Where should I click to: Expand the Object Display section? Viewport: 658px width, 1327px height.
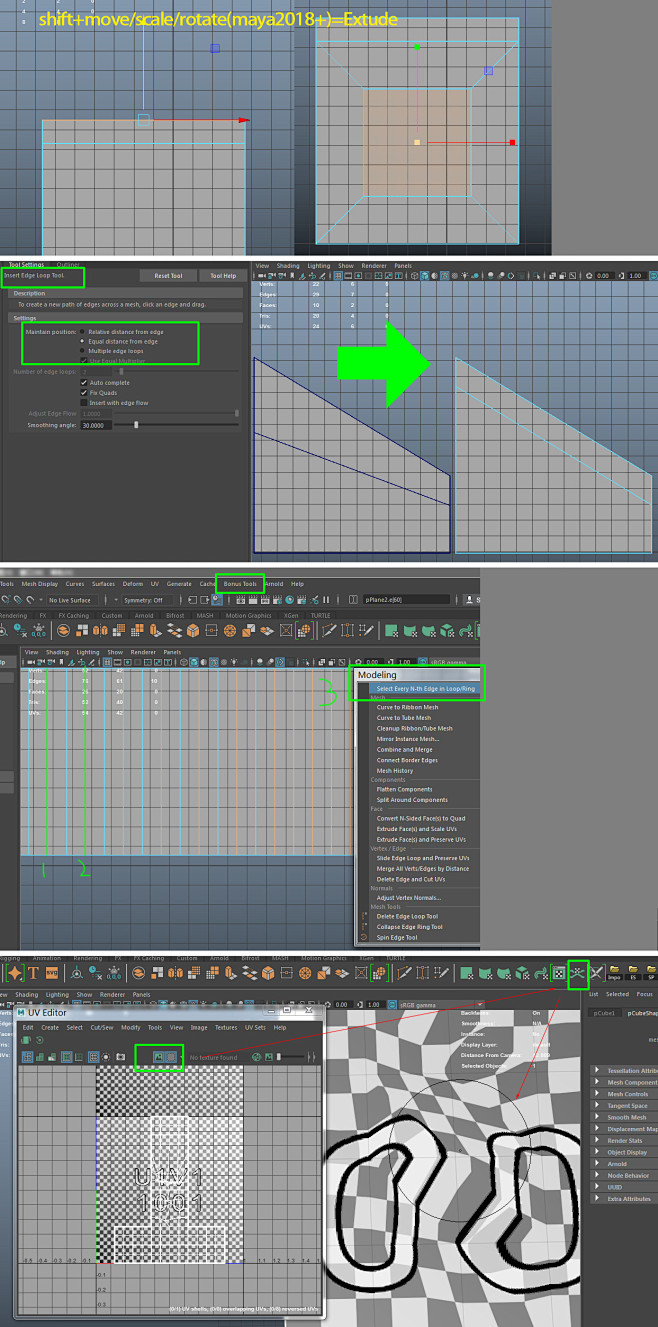click(x=624, y=1152)
